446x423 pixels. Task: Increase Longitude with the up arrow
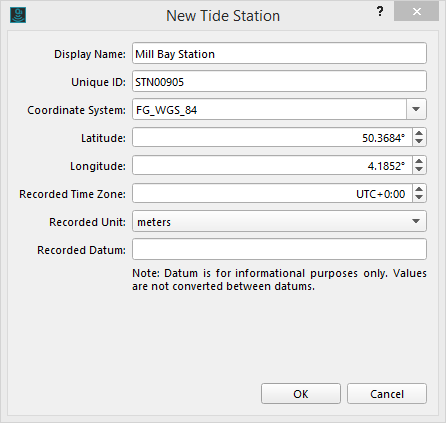pyautogui.click(x=419, y=161)
